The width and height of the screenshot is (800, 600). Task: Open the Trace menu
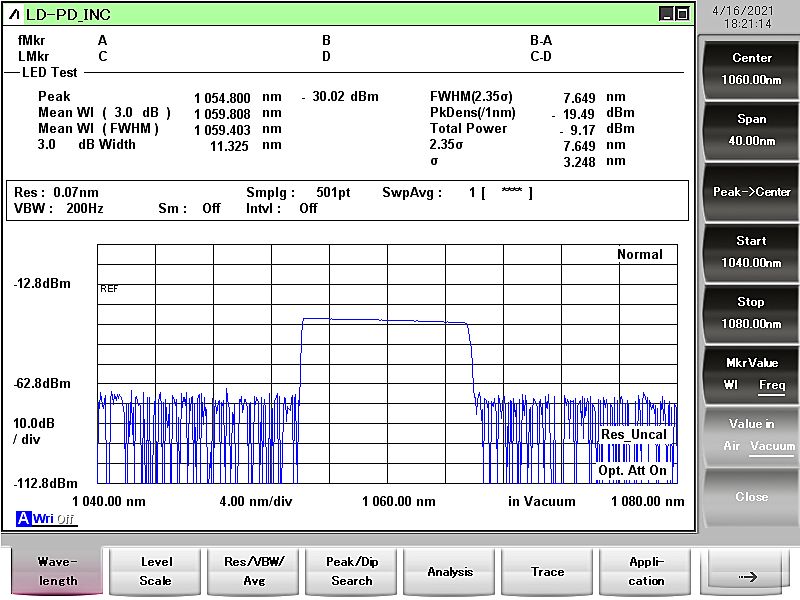pyautogui.click(x=548, y=572)
